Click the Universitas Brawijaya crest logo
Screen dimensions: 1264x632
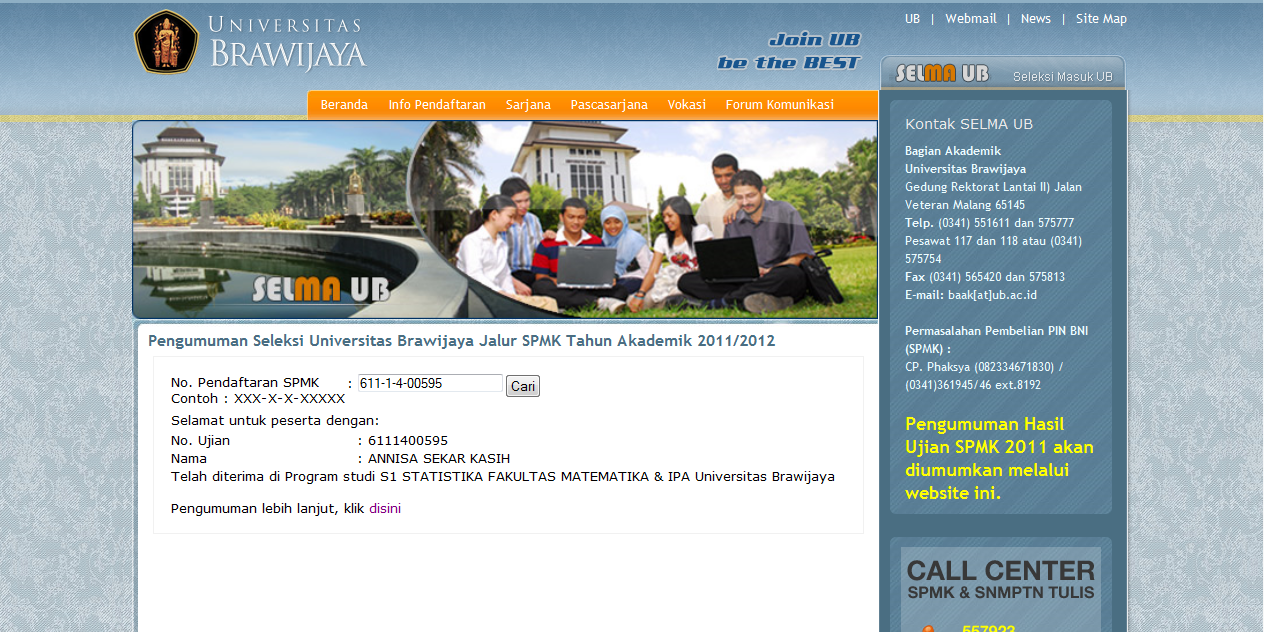pos(167,42)
